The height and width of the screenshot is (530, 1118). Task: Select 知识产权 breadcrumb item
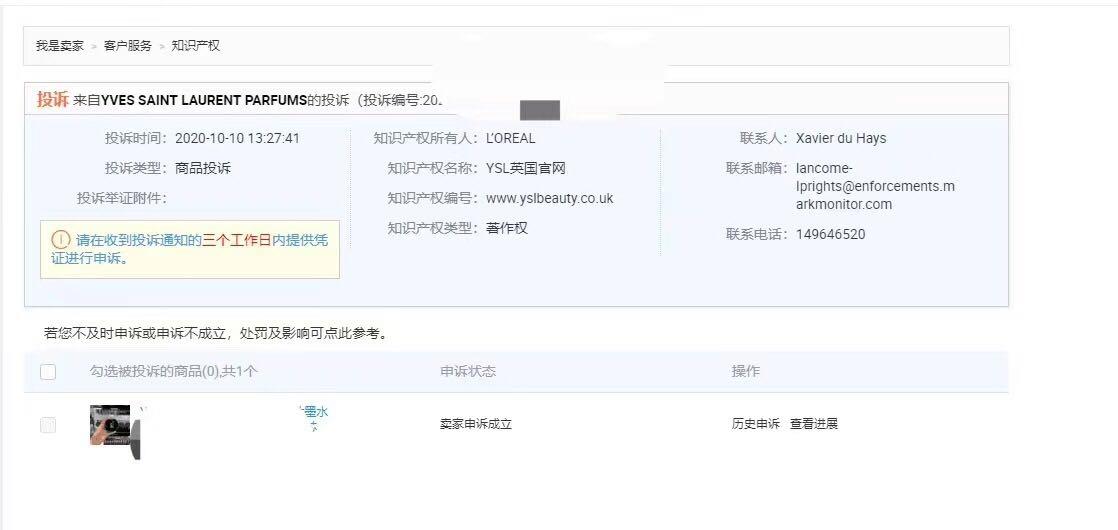tap(196, 46)
